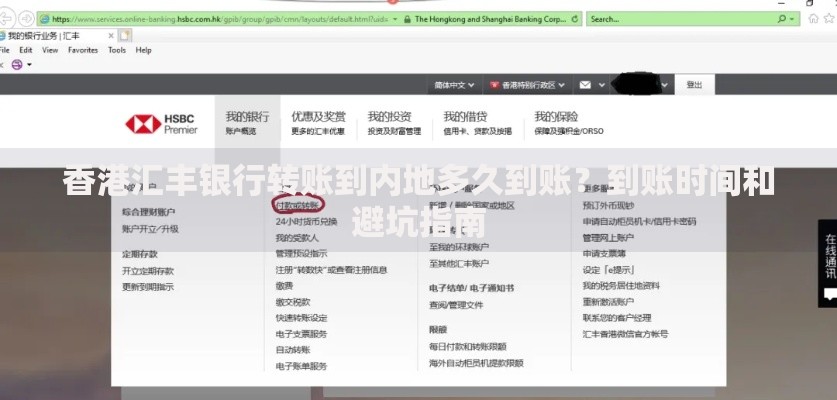Open the 注册"转数快"或查看注册信息 link

(x=331, y=270)
